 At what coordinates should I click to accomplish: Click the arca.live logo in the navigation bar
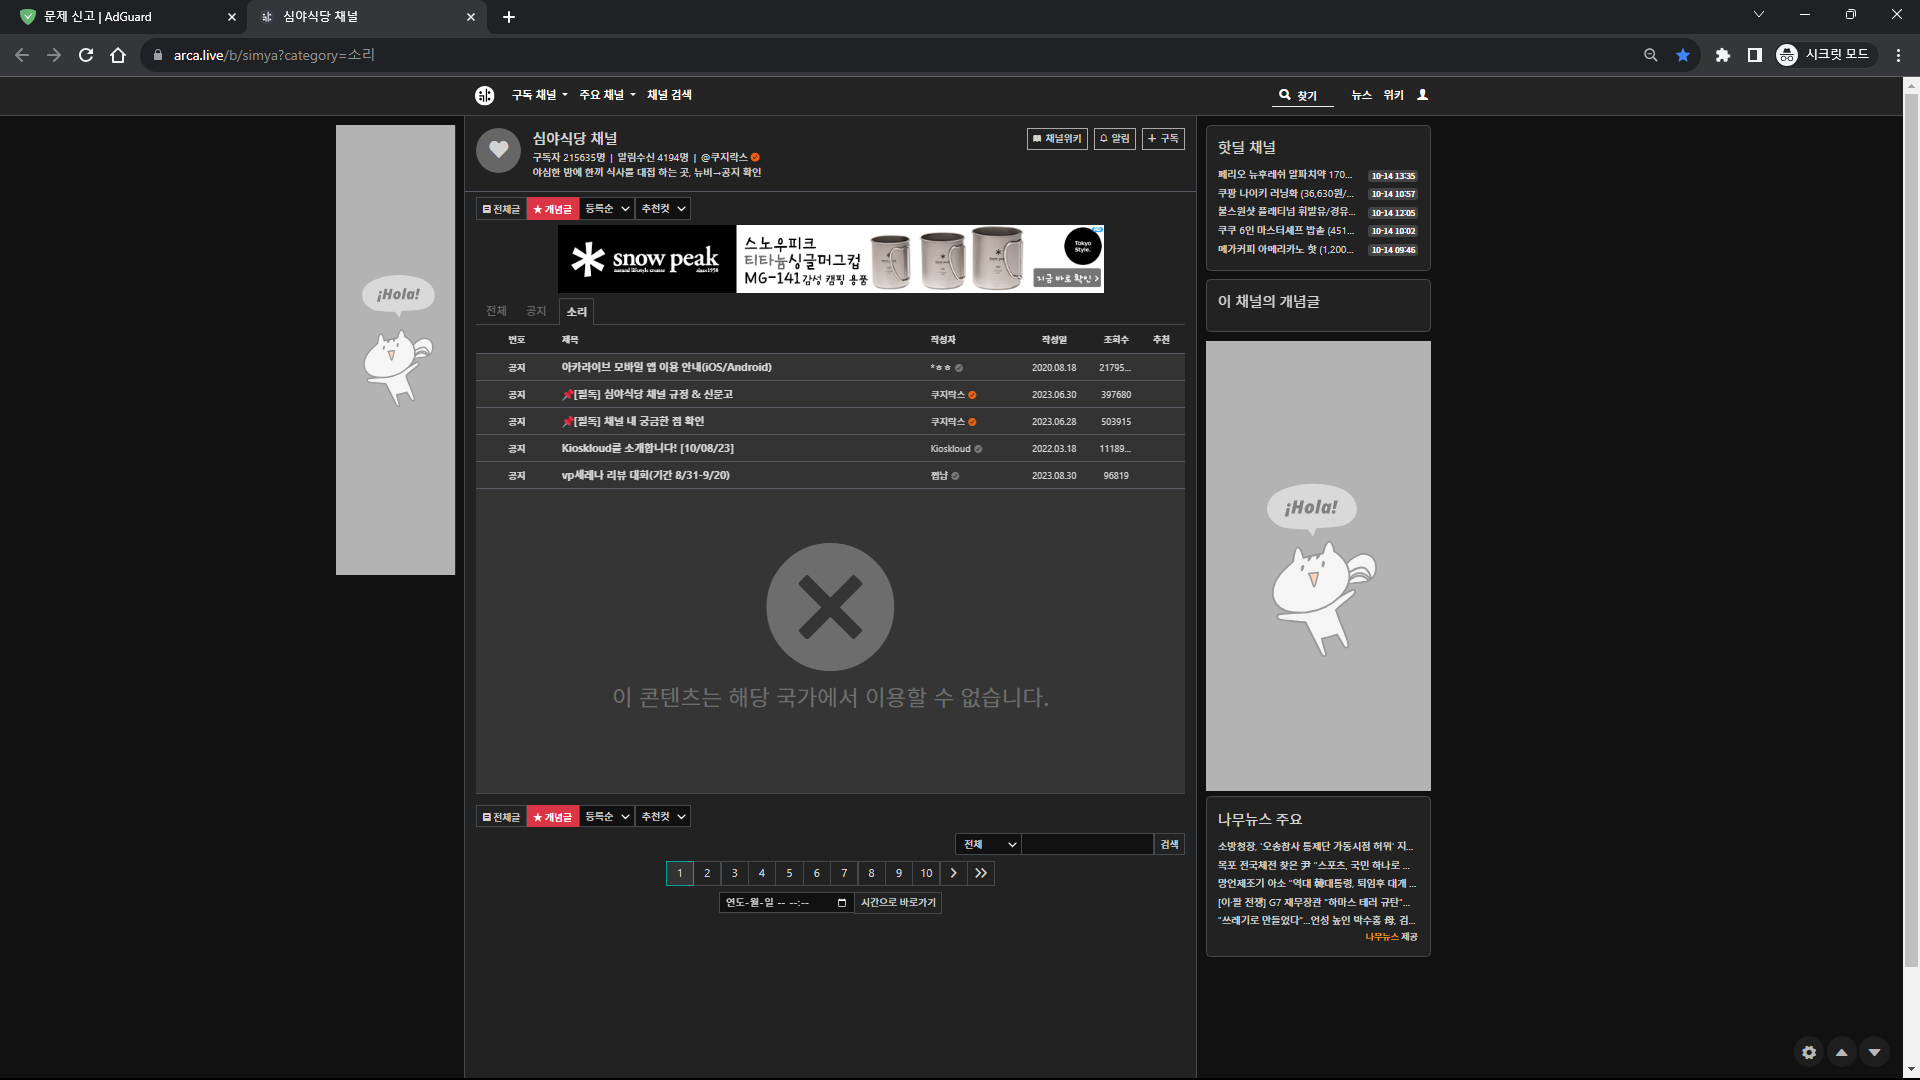(x=485, y=95)
